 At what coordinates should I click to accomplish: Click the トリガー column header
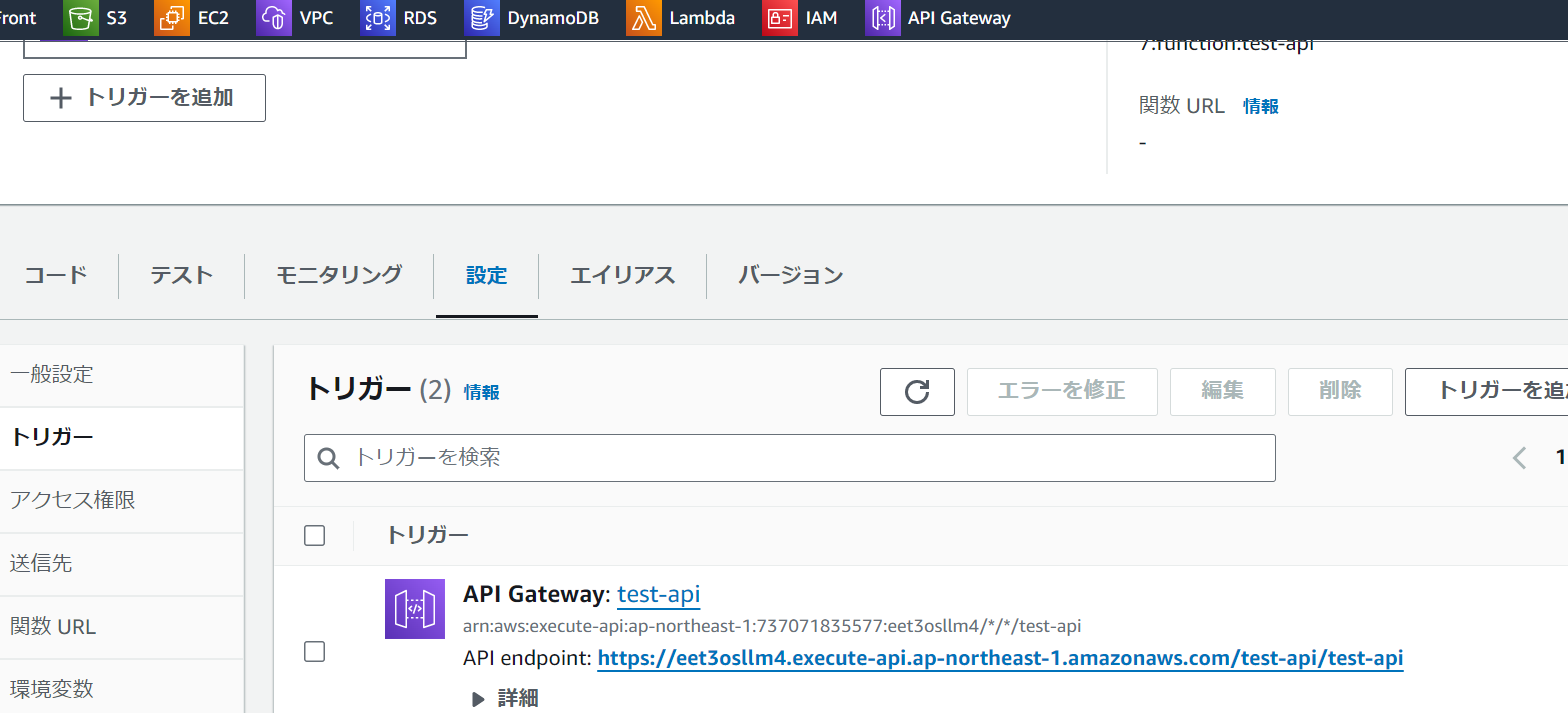point(427,535)
